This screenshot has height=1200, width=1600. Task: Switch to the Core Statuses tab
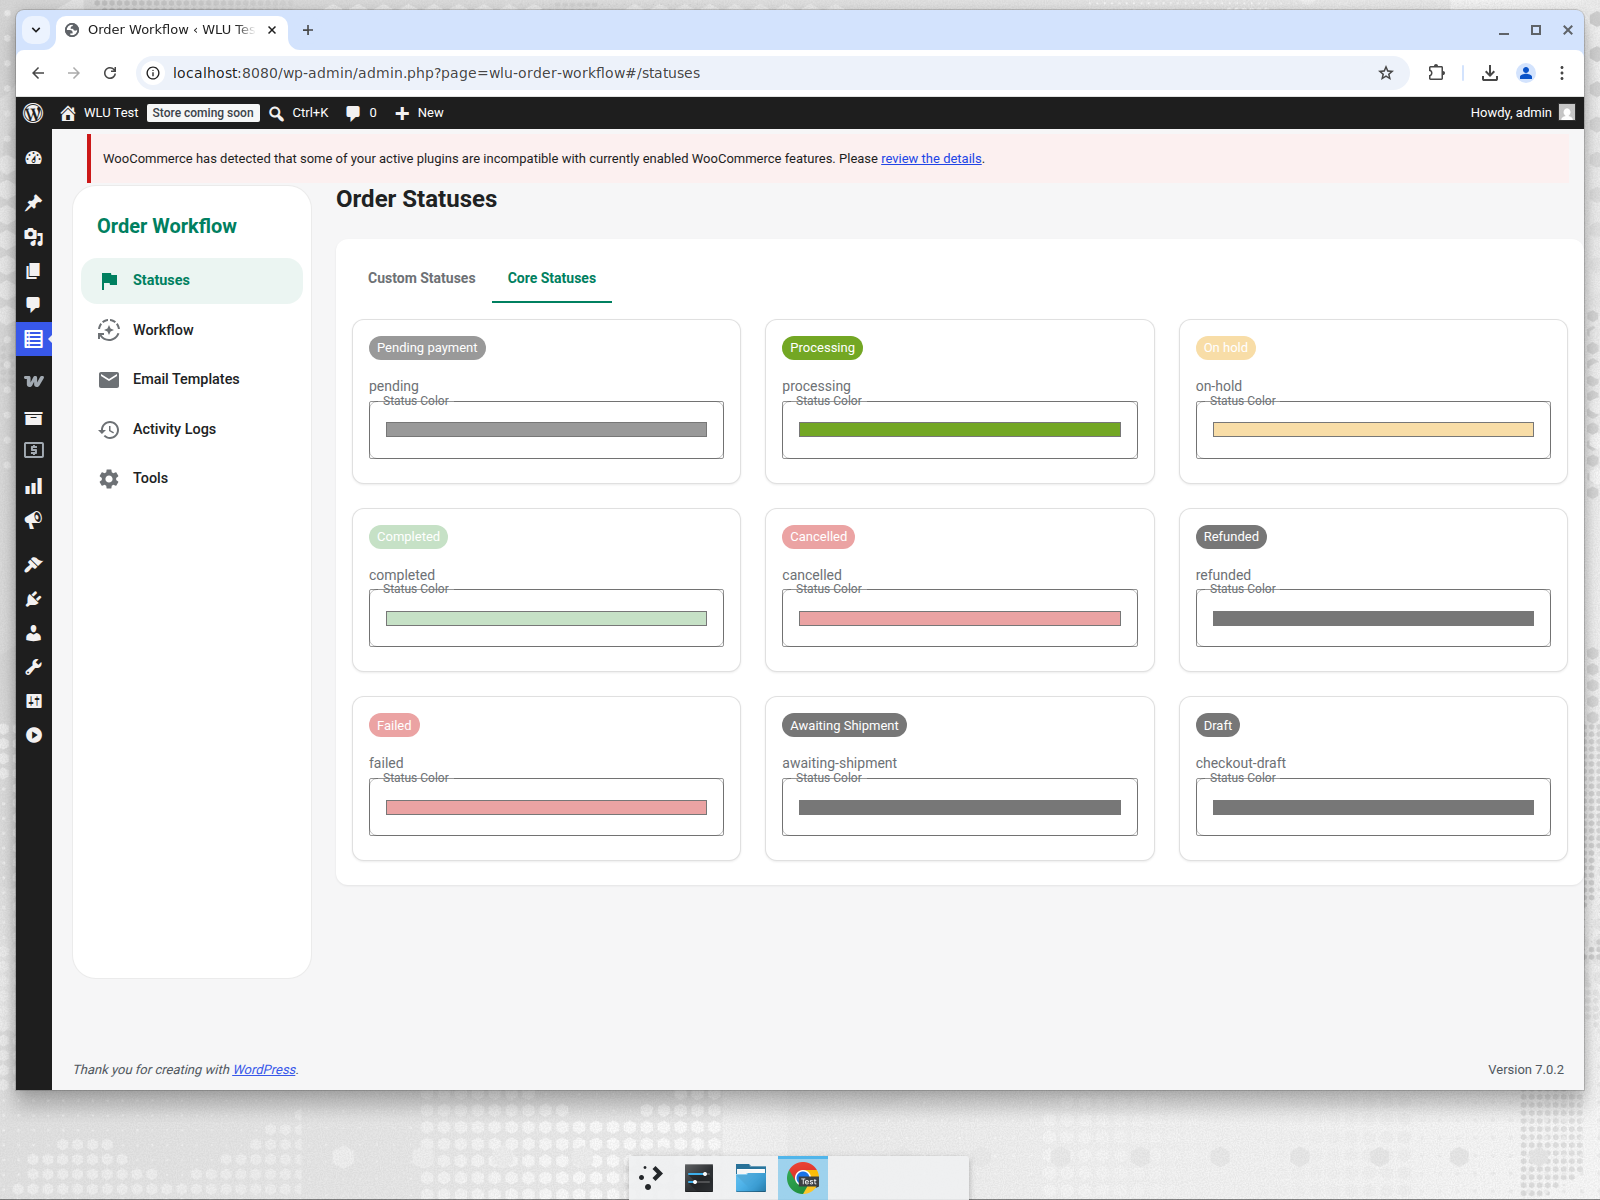click(552, 278)
